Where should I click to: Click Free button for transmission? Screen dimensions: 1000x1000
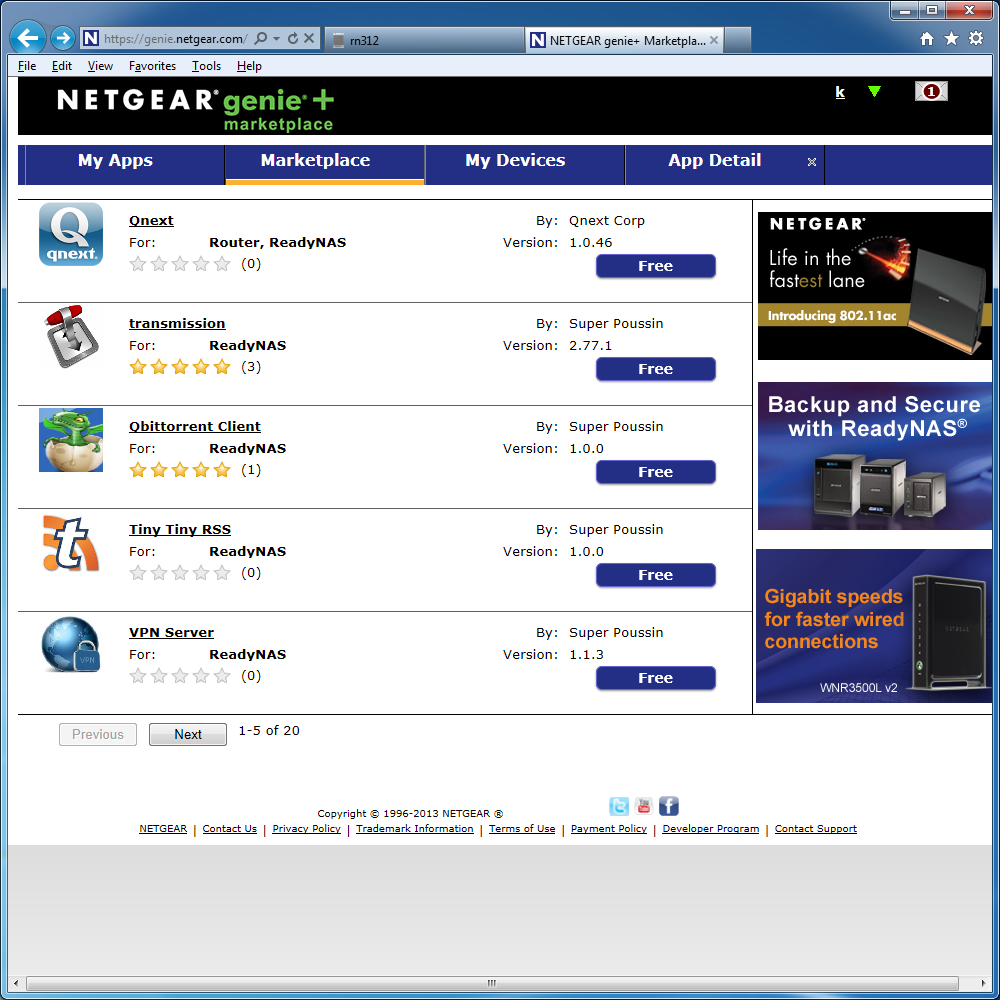point(656,369)
